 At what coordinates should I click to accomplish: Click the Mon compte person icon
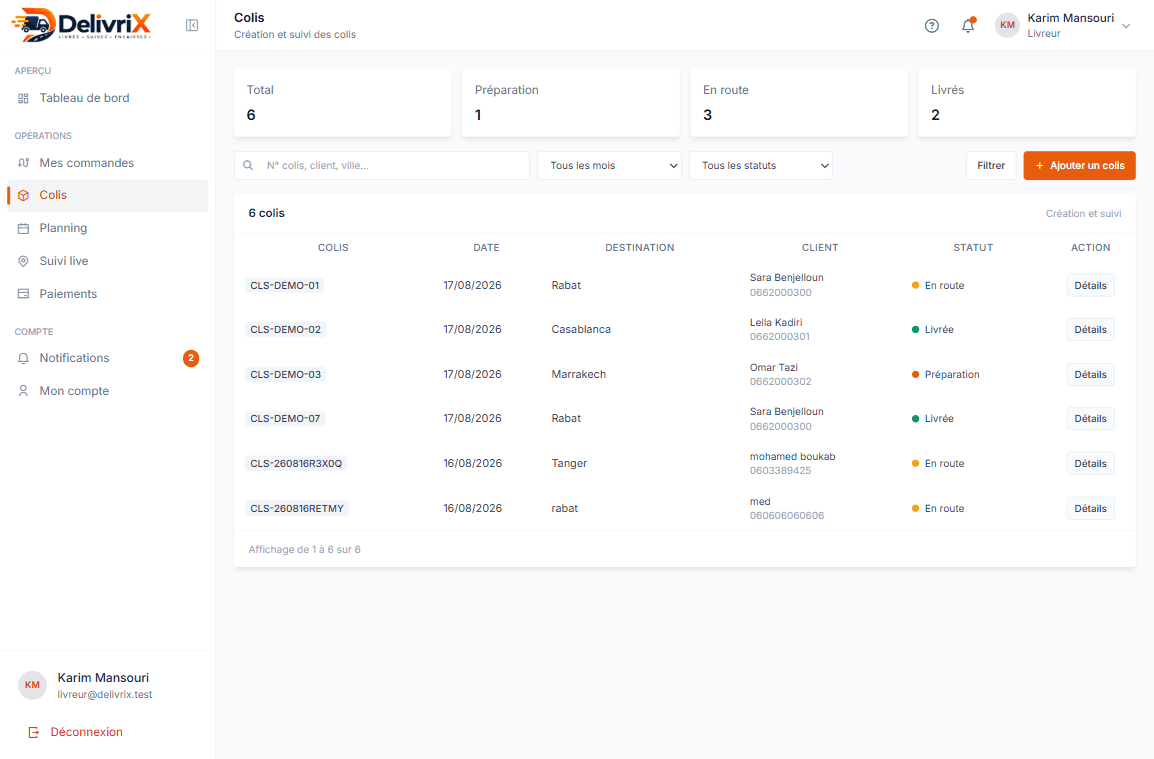click(24, 391)
